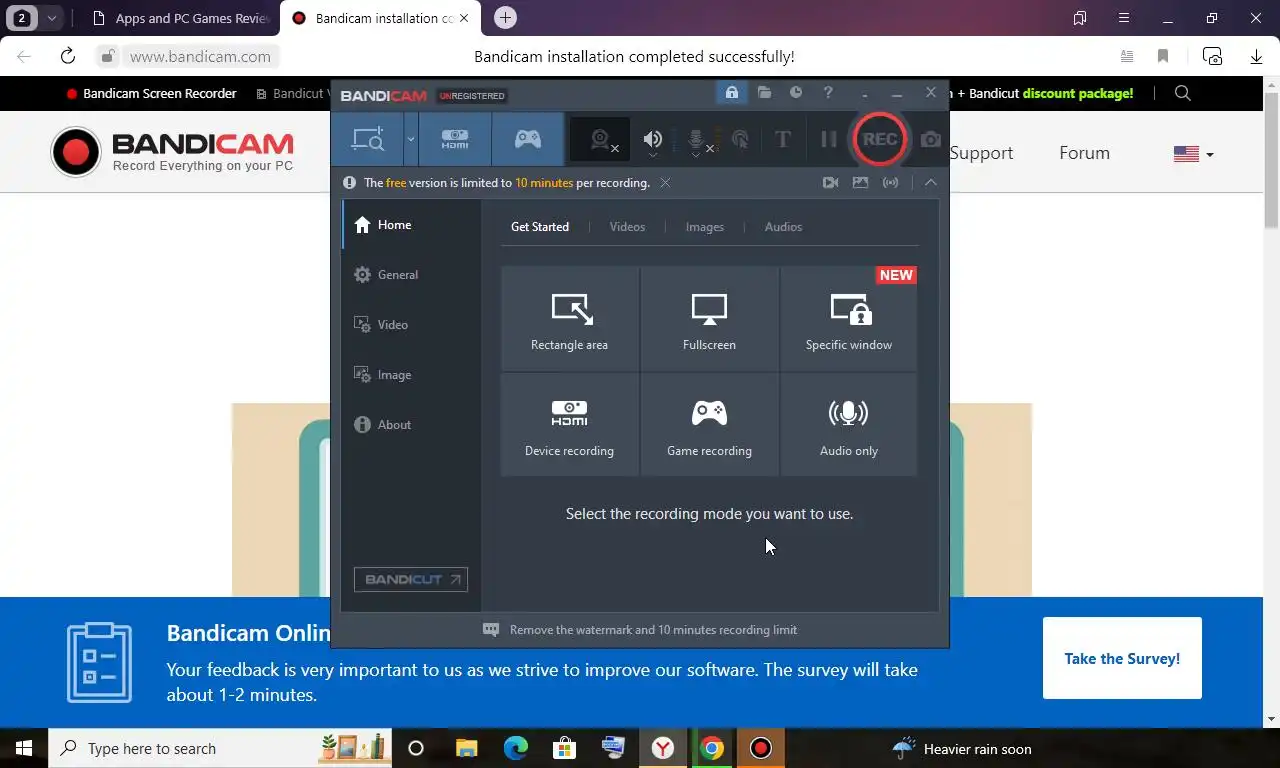Start recording with the REC button
This screenshot has width=1280, height=768.
[880, 139]
